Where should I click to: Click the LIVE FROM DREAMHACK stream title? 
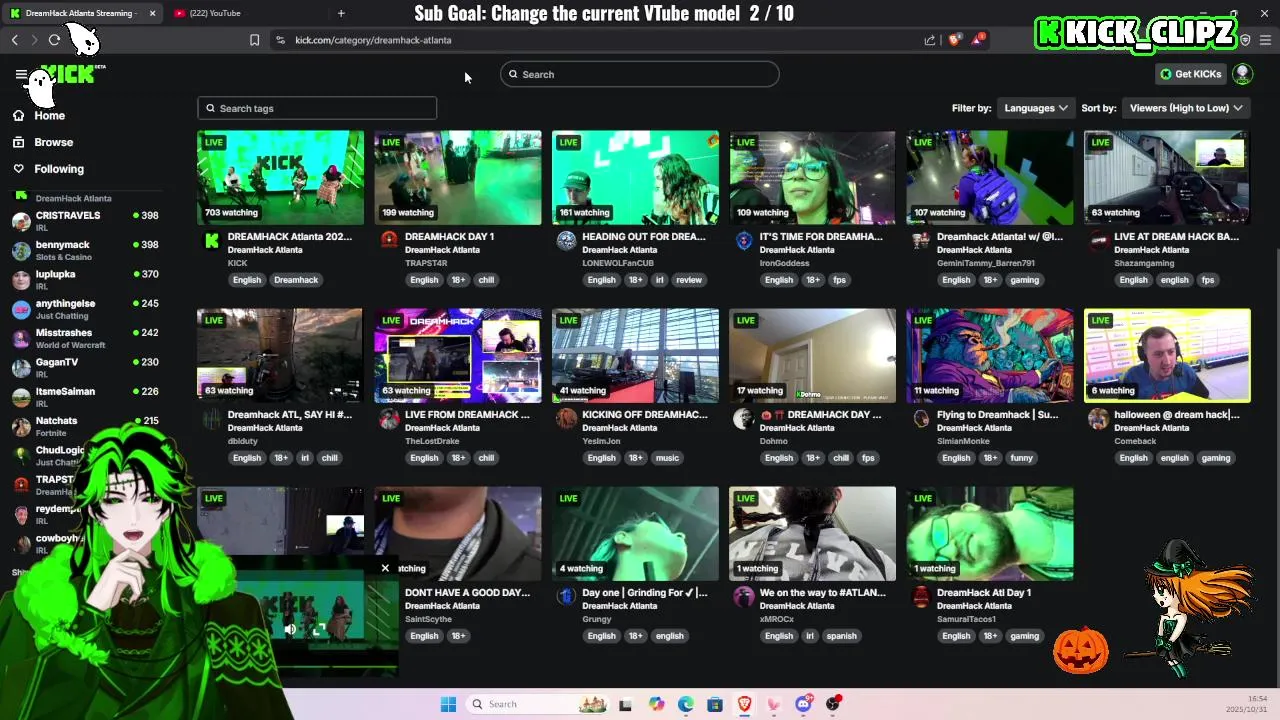467,415
